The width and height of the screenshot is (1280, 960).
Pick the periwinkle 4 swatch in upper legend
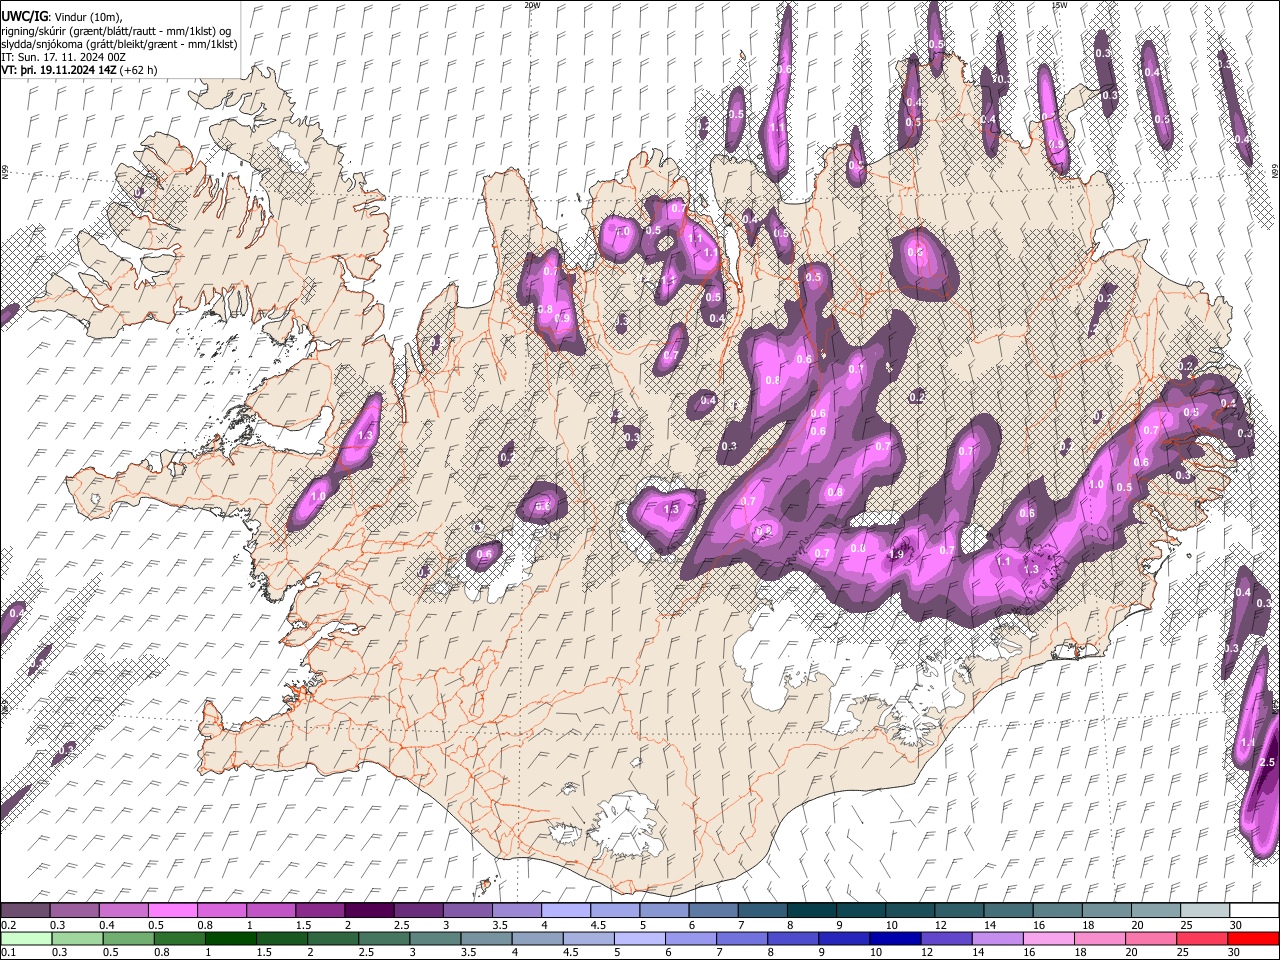click(x=566, y=911)
